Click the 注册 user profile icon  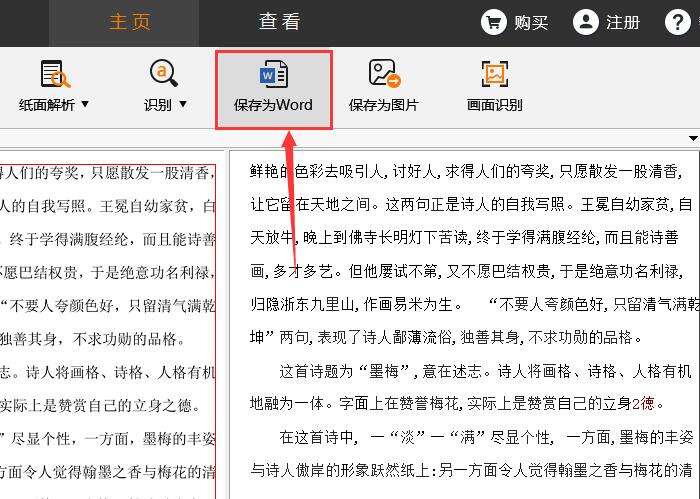pos(586,22)
